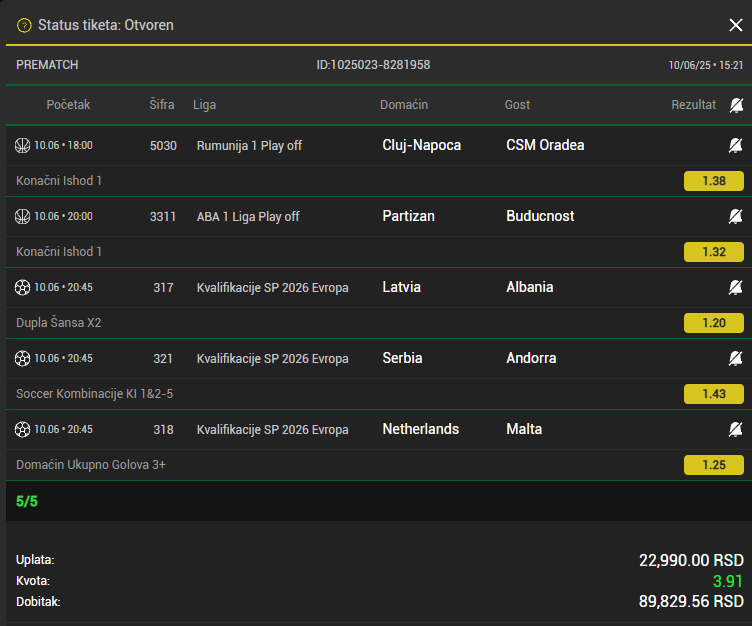
Task: Click soccer ball icon on Serbia row
Action: coord(22,358)
